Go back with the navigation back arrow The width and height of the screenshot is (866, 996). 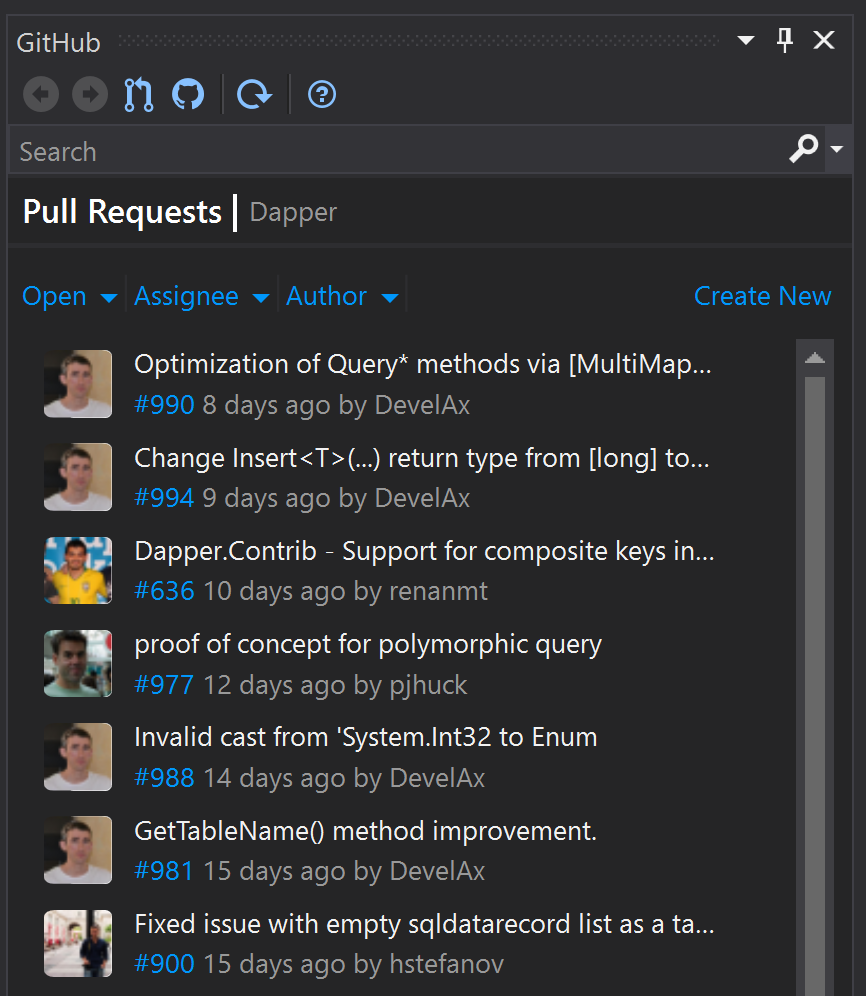point(41,95)
